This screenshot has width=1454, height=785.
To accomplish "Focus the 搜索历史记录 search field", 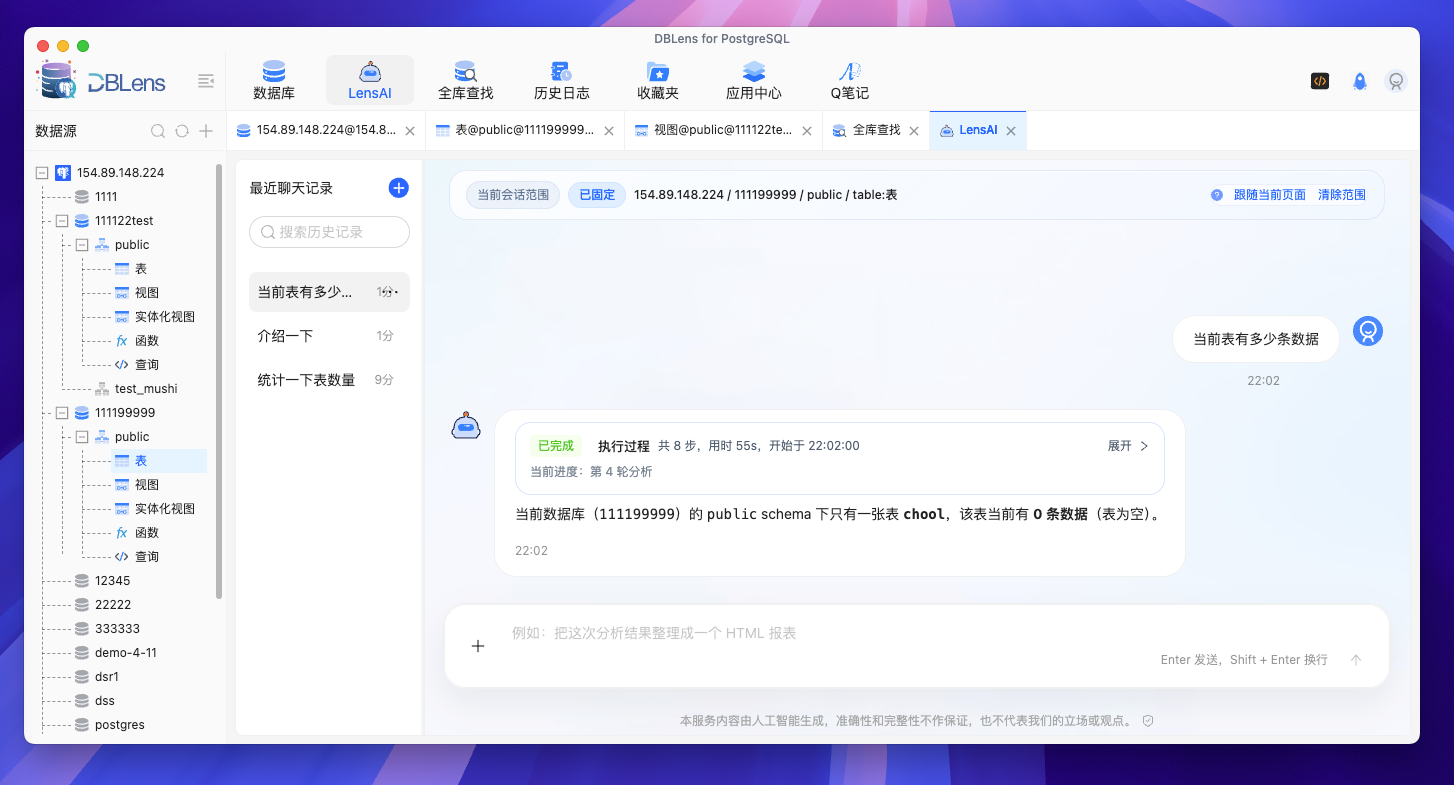I will [x=329, y=232].
